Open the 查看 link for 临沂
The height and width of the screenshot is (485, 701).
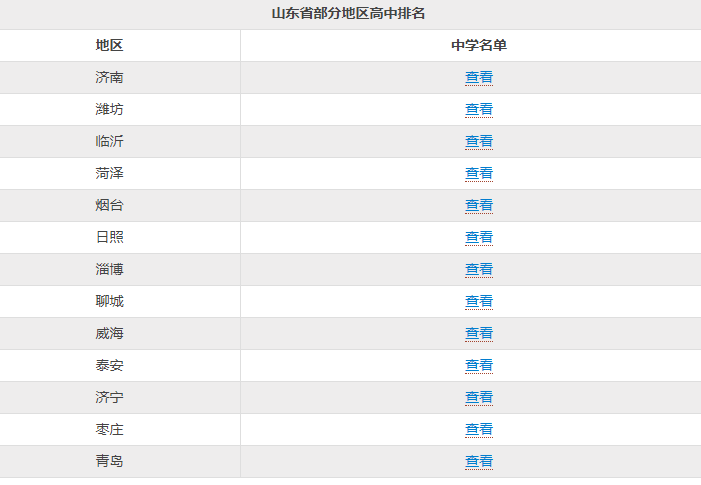click(x=479, y=142)
